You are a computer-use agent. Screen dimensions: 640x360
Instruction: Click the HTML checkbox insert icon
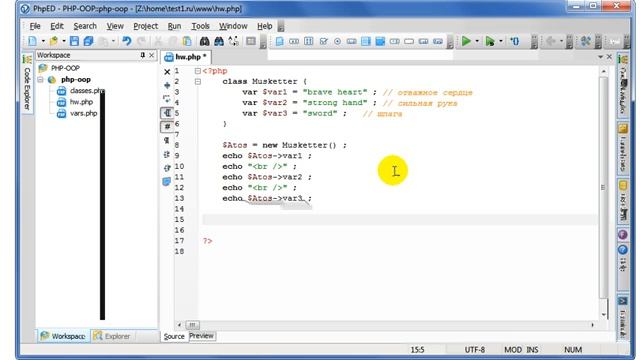coord(323,42)
